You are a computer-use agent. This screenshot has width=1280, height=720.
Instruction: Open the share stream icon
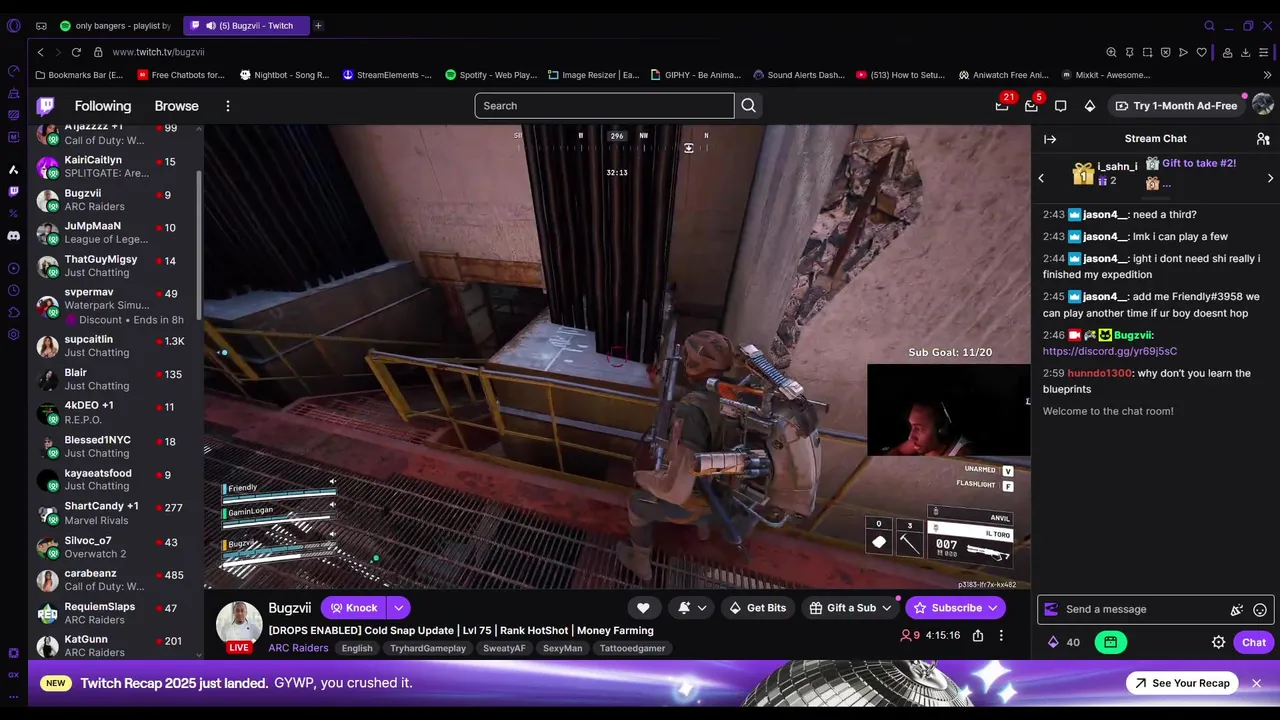tap(978, 635)
